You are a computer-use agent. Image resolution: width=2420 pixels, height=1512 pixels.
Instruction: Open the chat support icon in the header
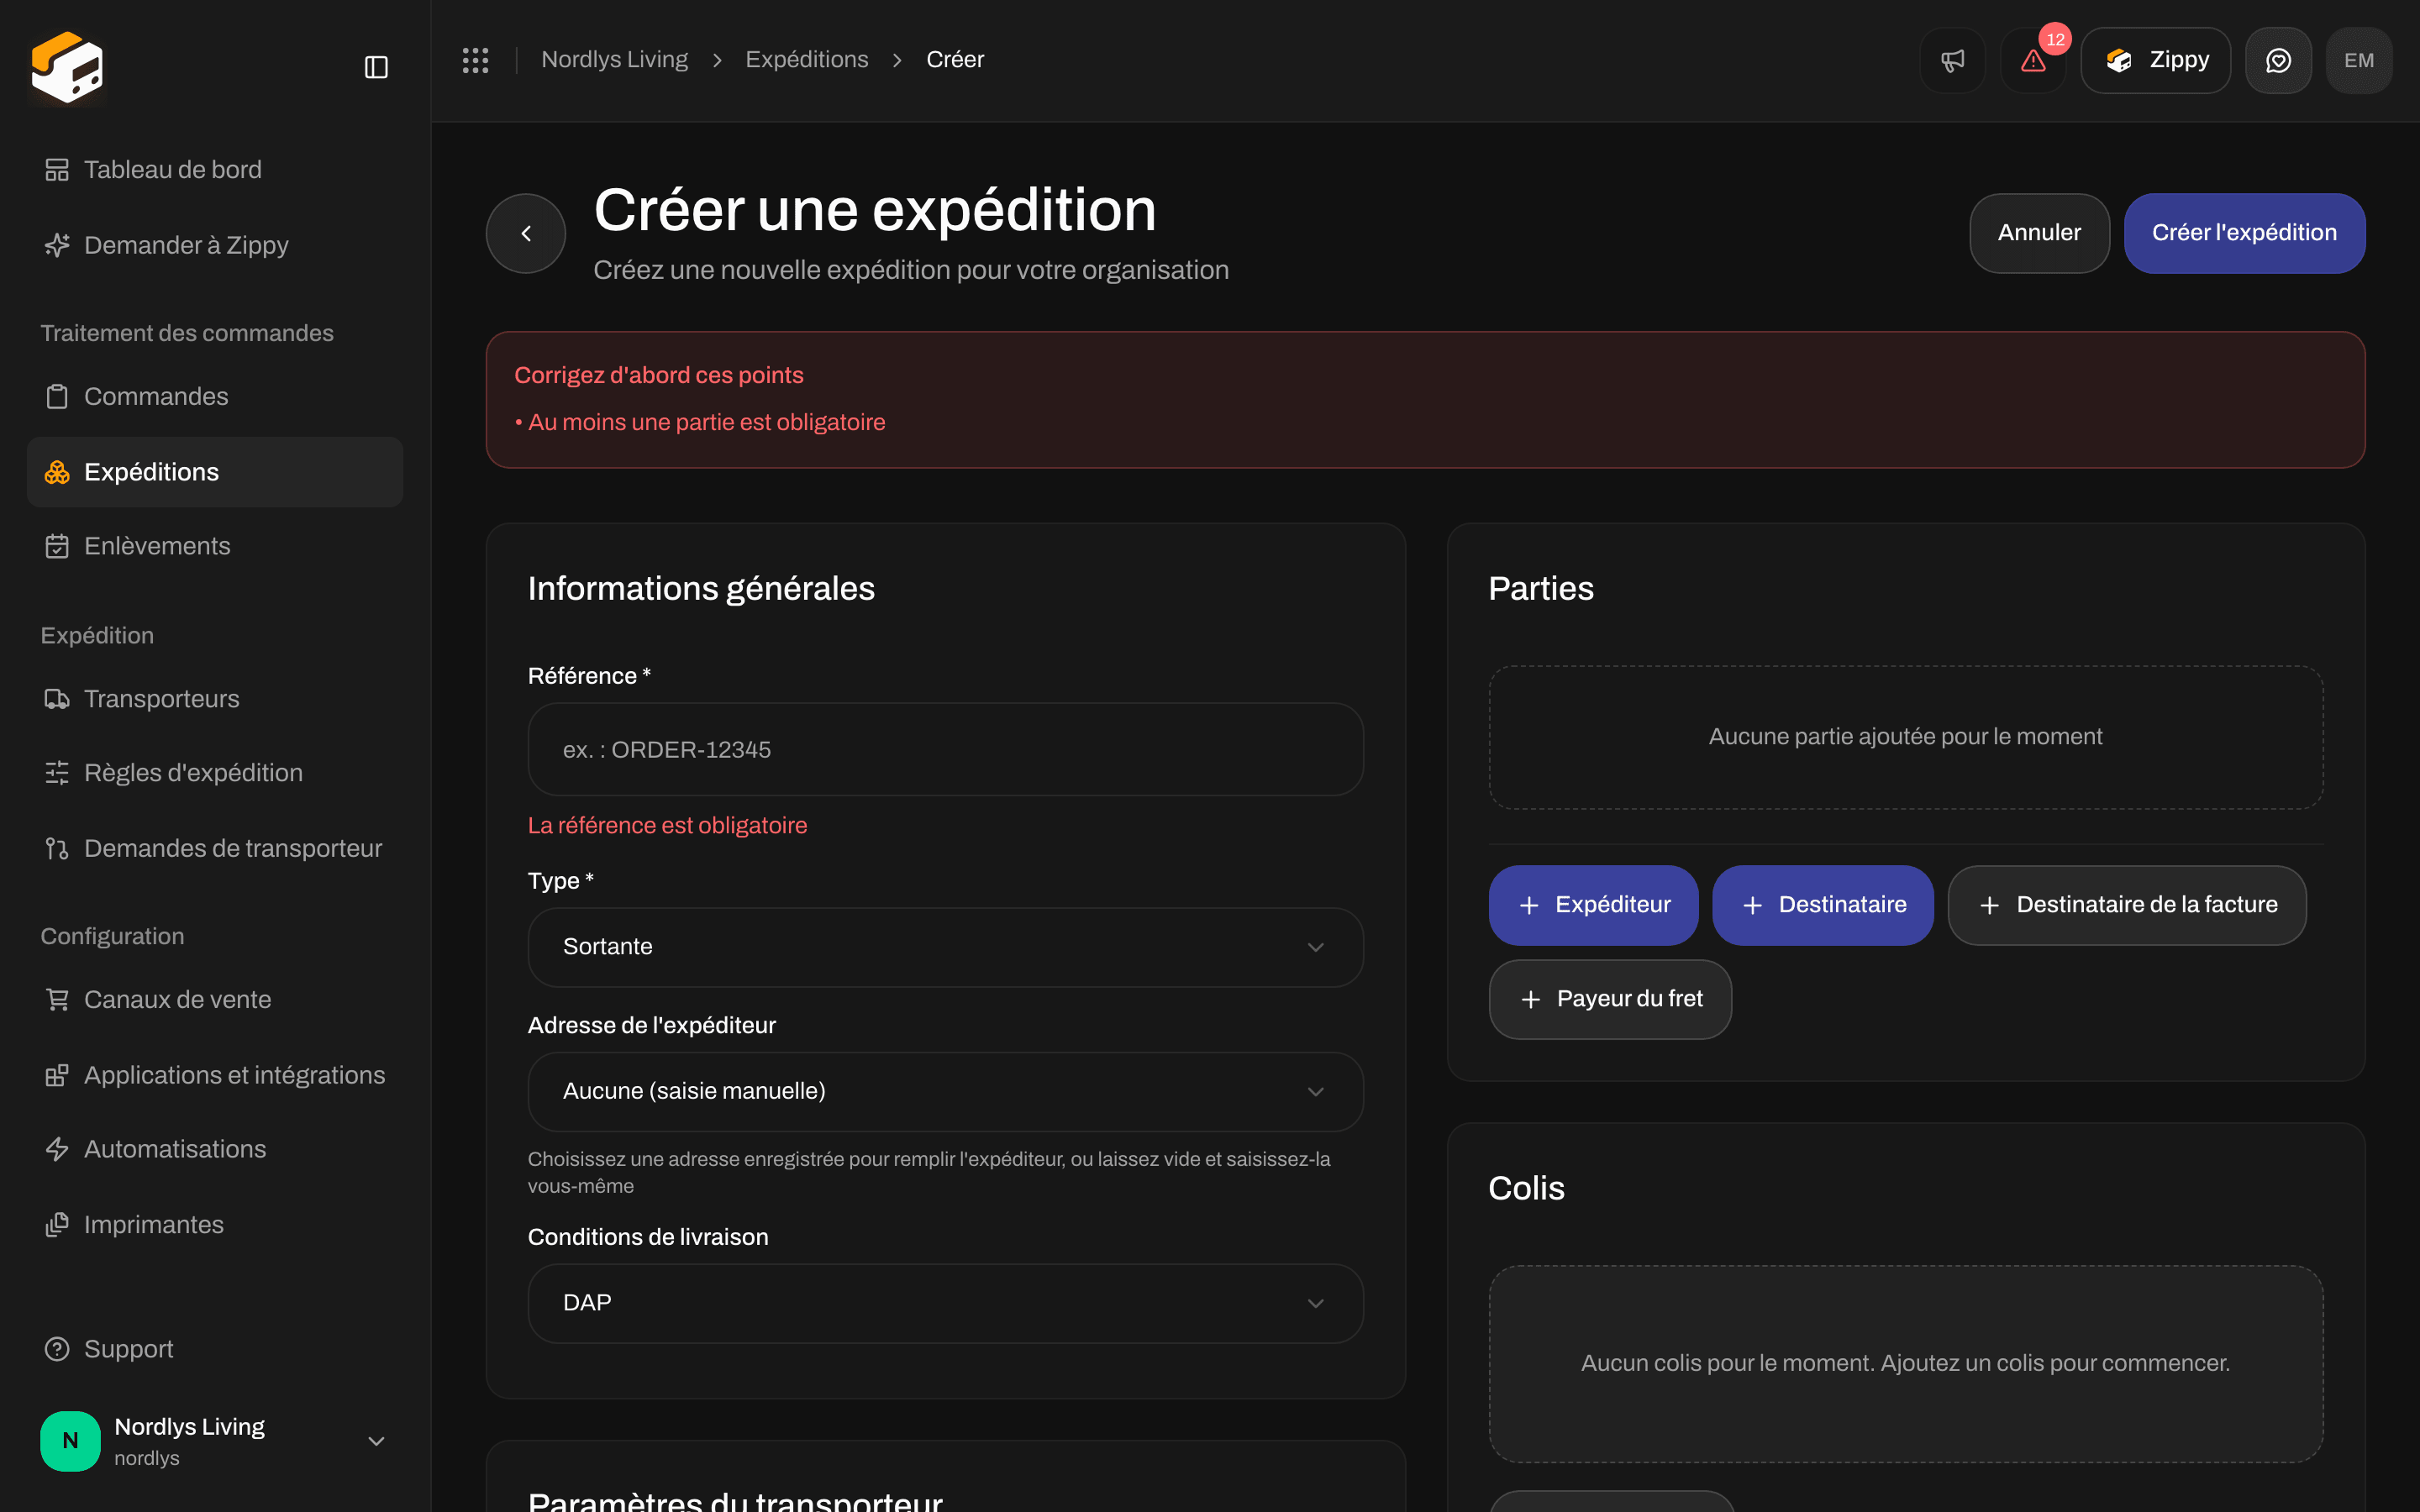(2278, 60)
